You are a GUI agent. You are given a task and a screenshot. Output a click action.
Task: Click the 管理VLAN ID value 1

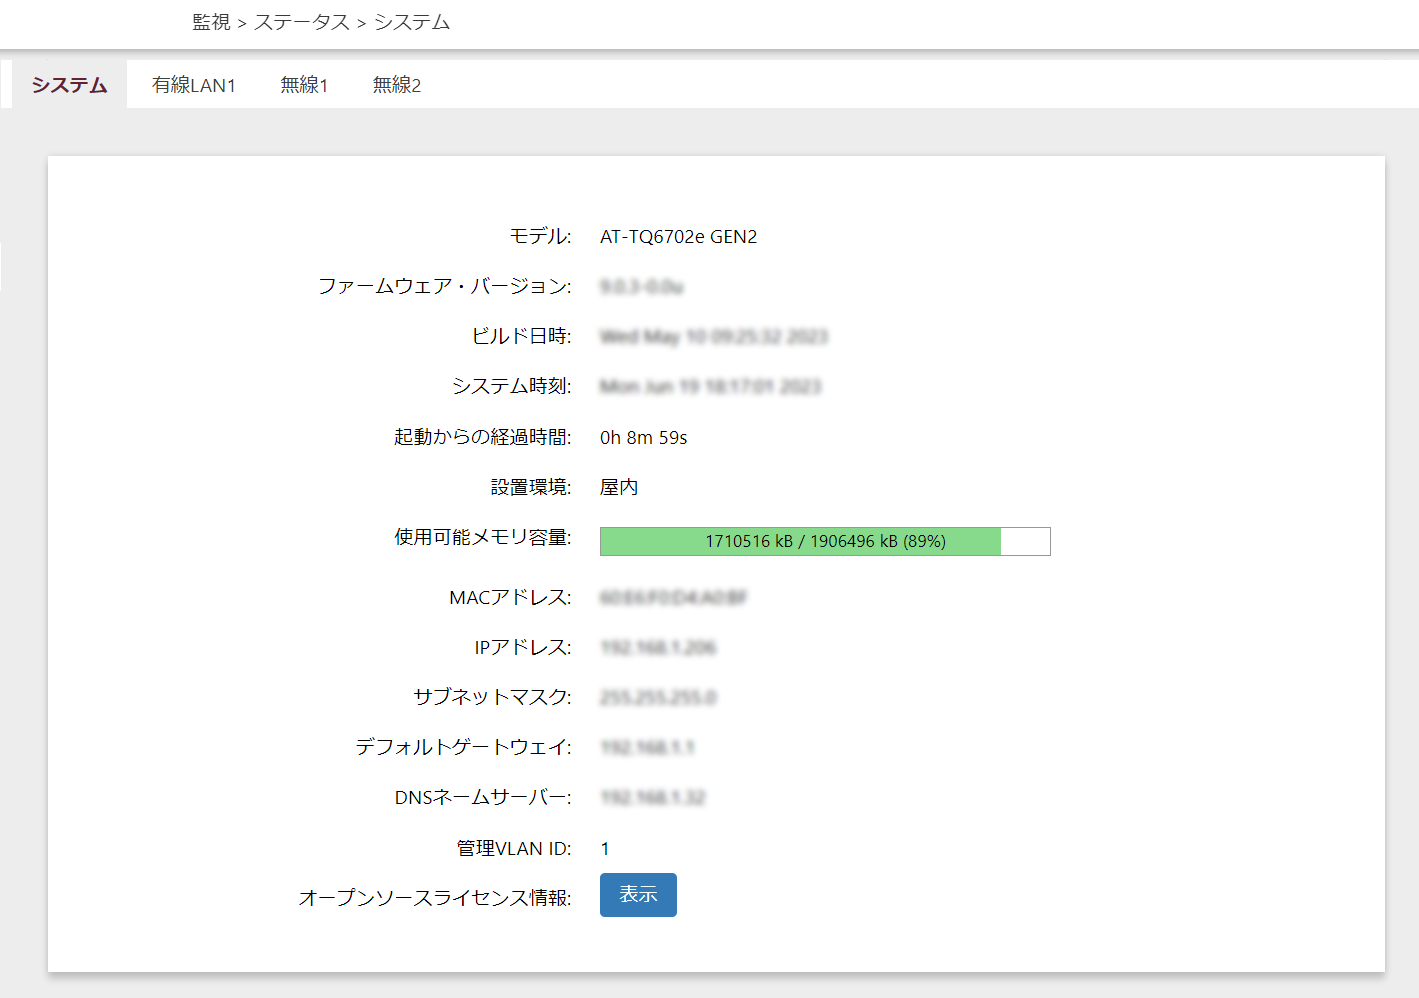click(605, 849)
